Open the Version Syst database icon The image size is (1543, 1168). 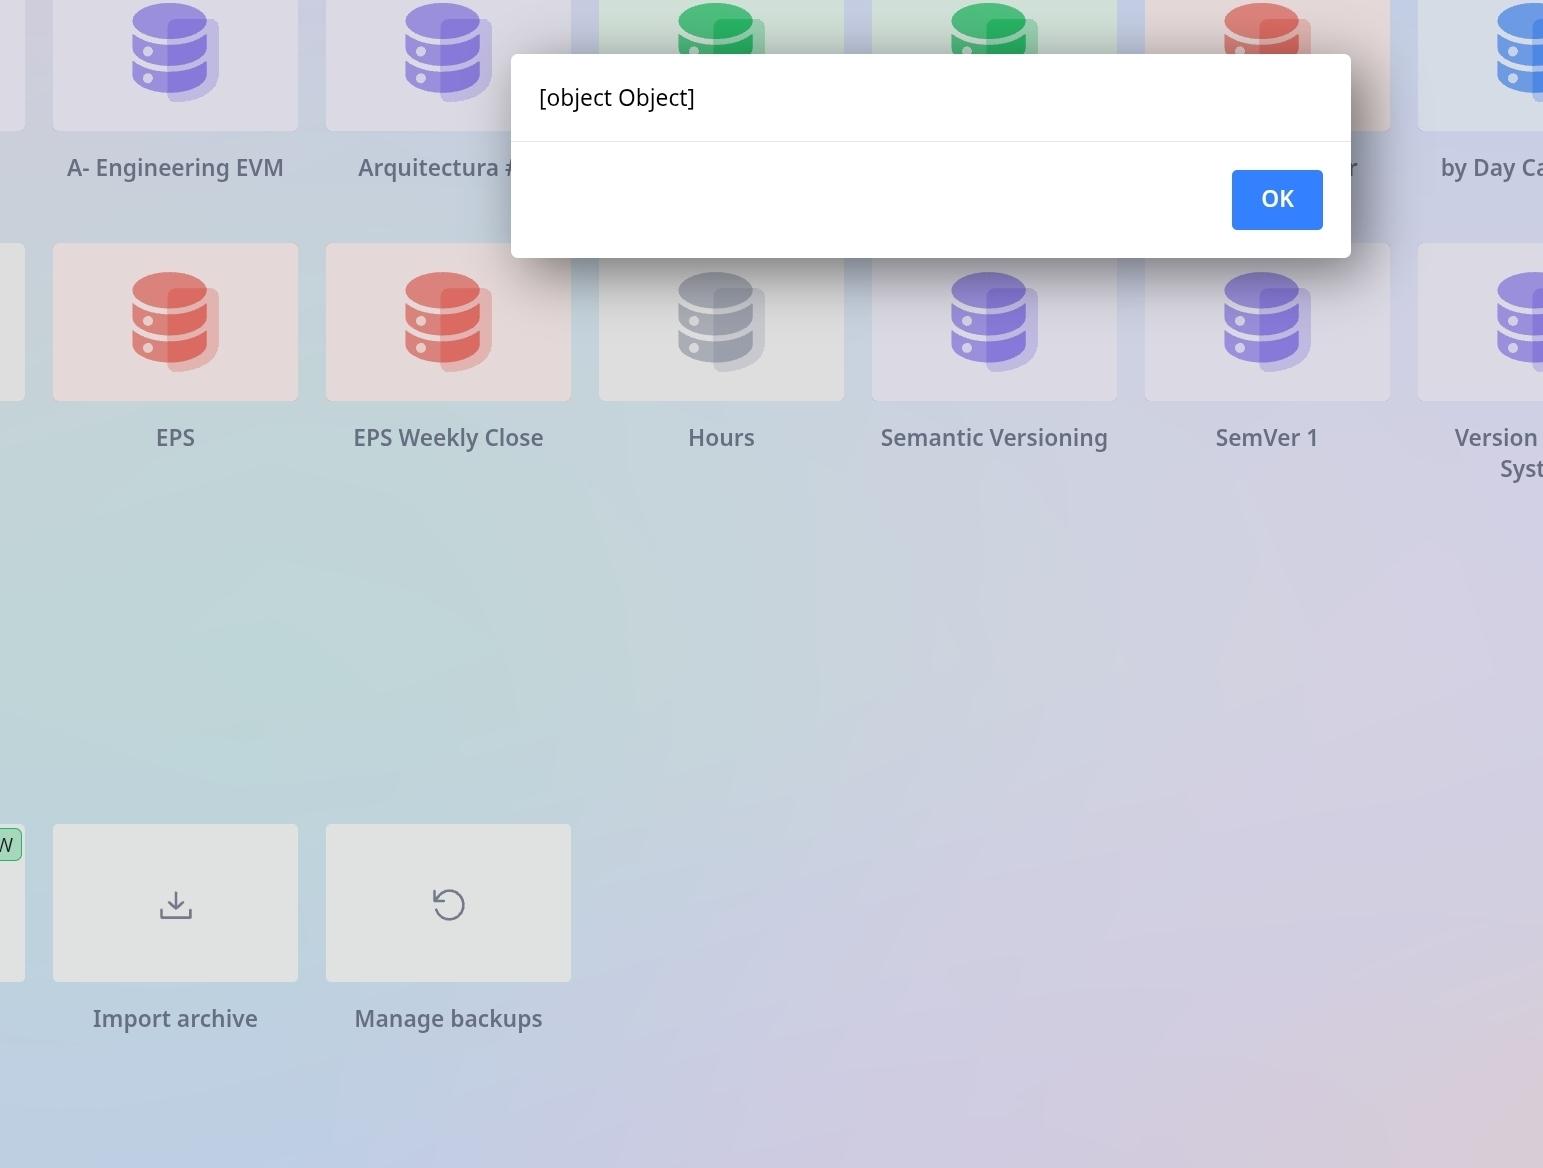[x=1518, y=321]
